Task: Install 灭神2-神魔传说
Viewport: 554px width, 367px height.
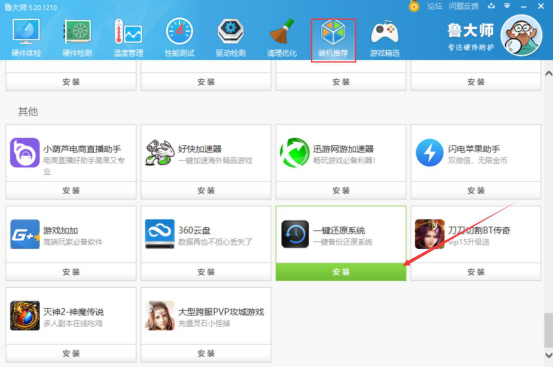Action: [71, 353]
